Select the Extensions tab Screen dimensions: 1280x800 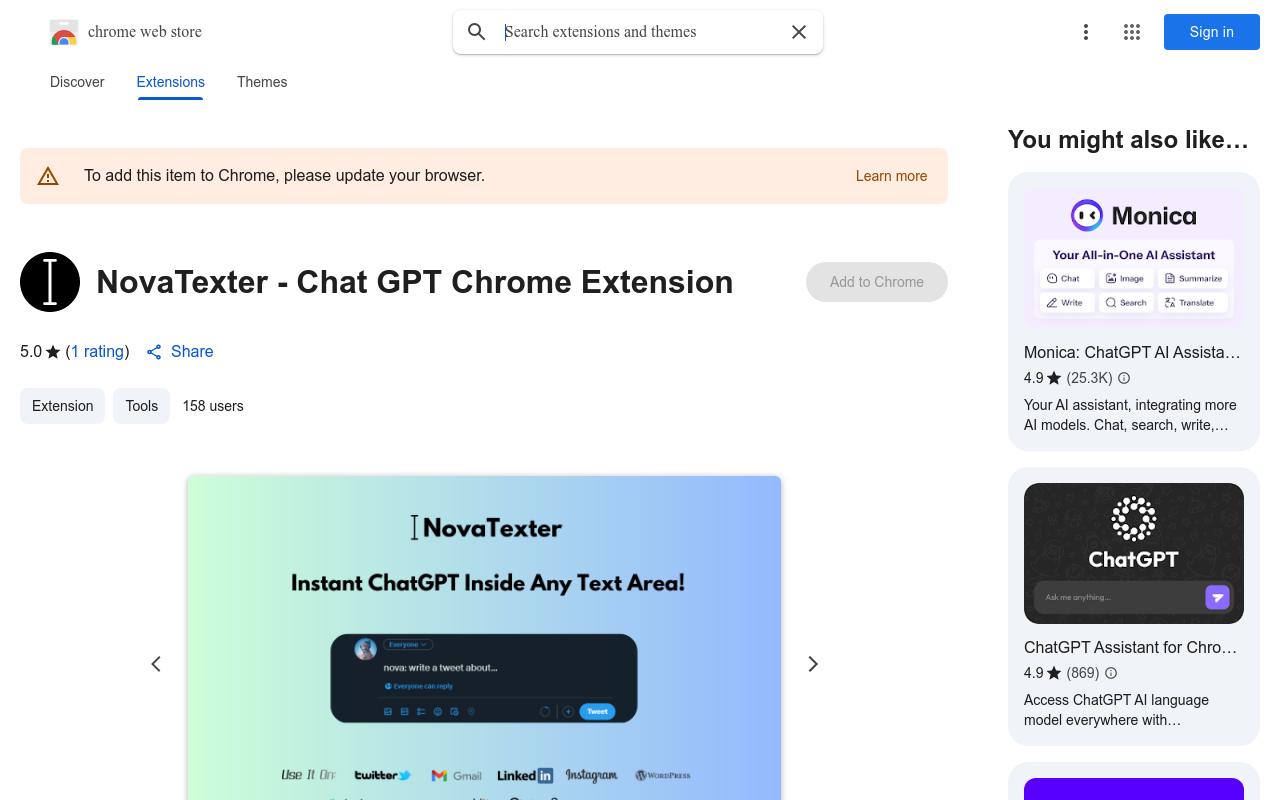pos(171,82)
